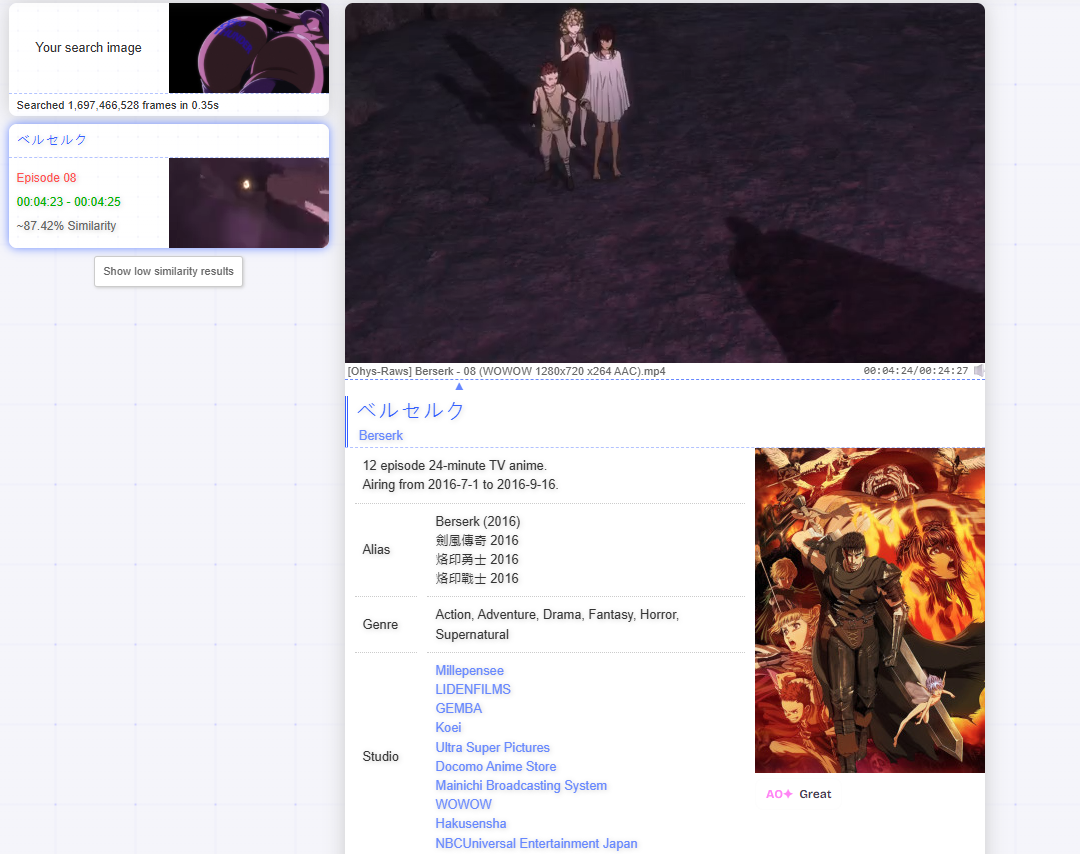Click the 00:04:23 - 00:04:25 timestamp
Screen dimensions: 1080x854
pos(69,202)
